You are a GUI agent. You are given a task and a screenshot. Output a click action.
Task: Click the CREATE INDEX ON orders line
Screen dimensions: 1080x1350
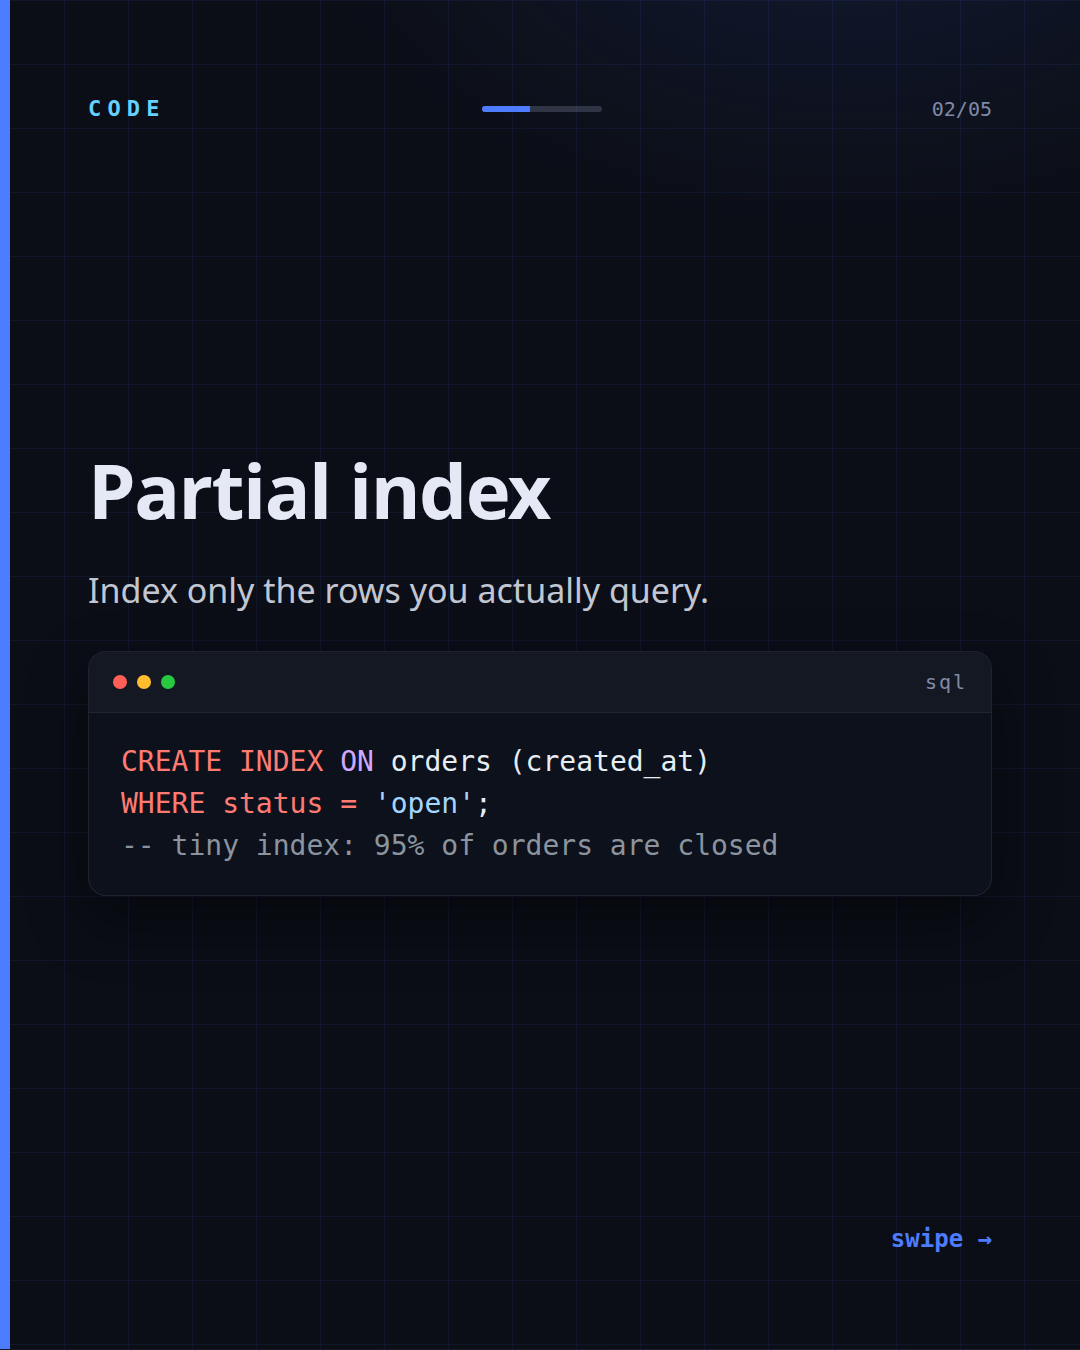(x=415, y=762)
